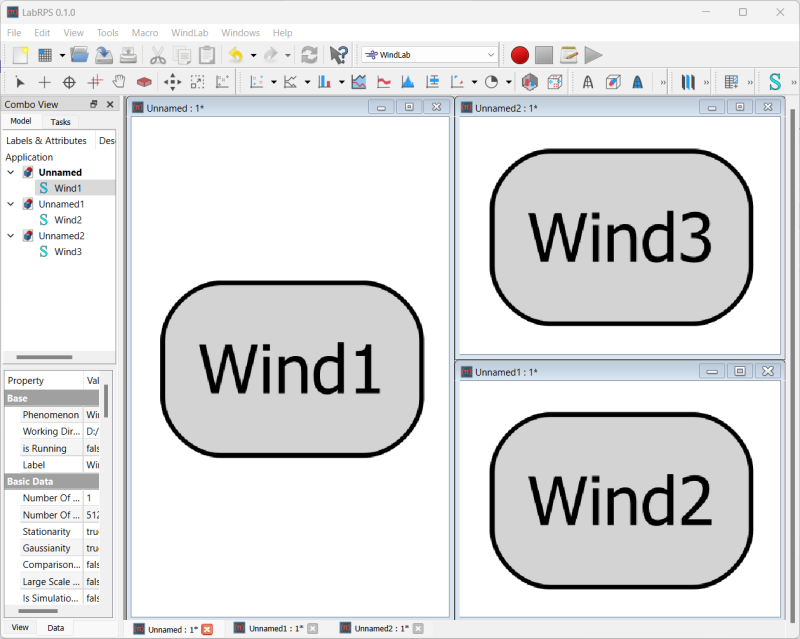Open a document with the folder icon
The height and width of the screenshot is (639, 800).
79,55
